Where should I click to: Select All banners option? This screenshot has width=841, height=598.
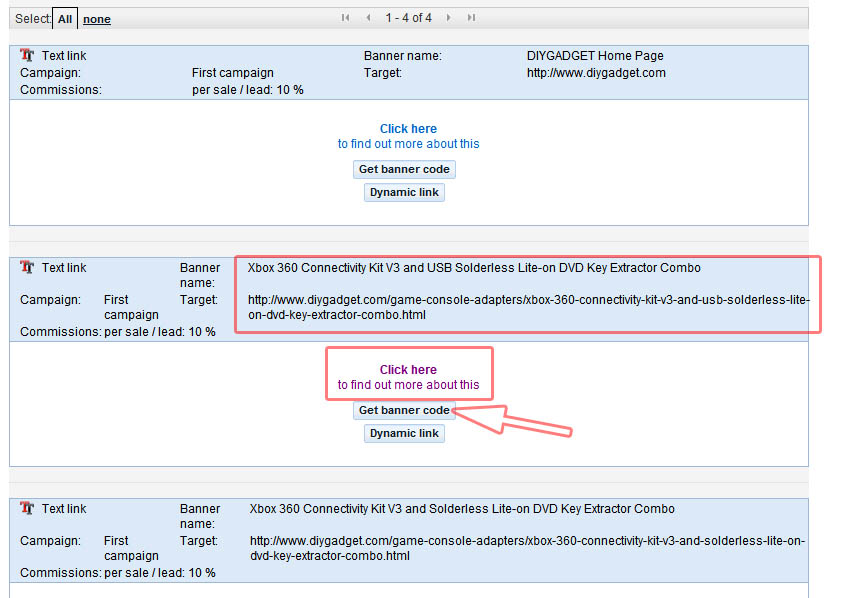(65, 19)
